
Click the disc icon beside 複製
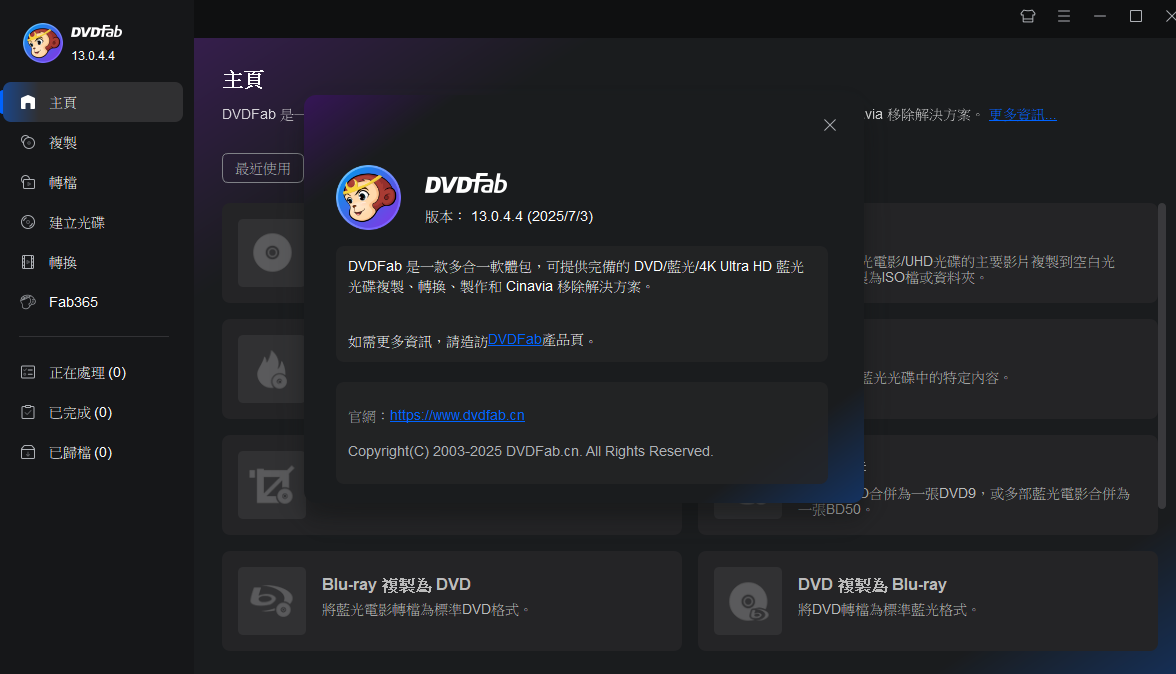28,142
